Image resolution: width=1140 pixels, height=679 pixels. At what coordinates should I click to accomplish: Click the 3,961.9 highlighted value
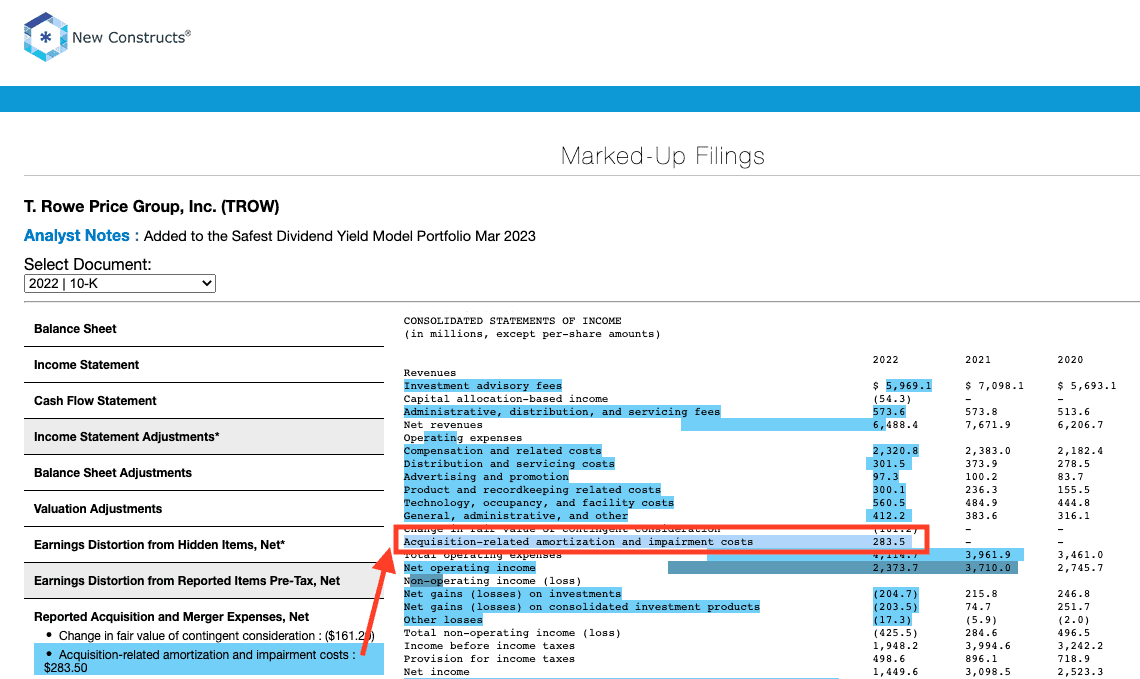point(988,555)
